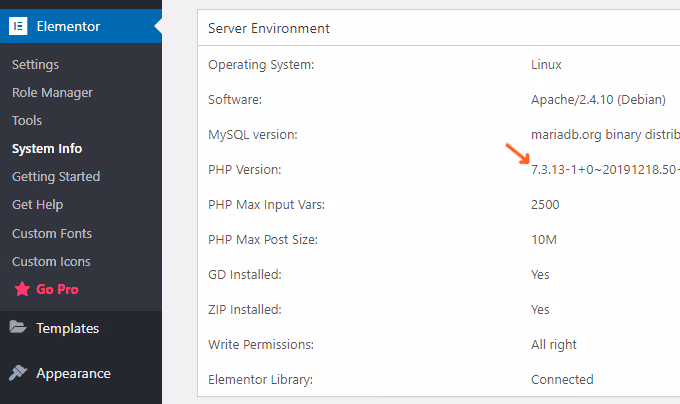The width and height of the screenshot is (680, 404).
Task: Click the Go Pro link
Action: [57, 289]
